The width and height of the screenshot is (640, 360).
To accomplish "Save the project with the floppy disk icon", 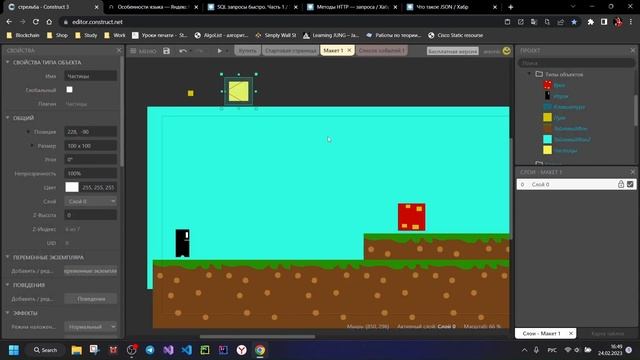I will (167, 51).
